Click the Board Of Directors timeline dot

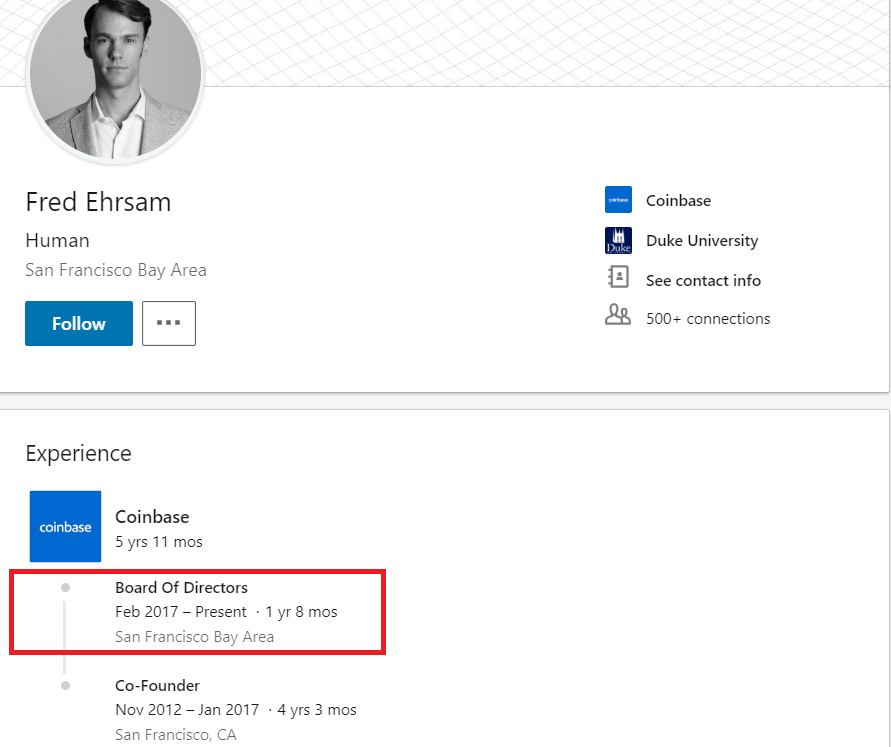(x=65, y=587)
